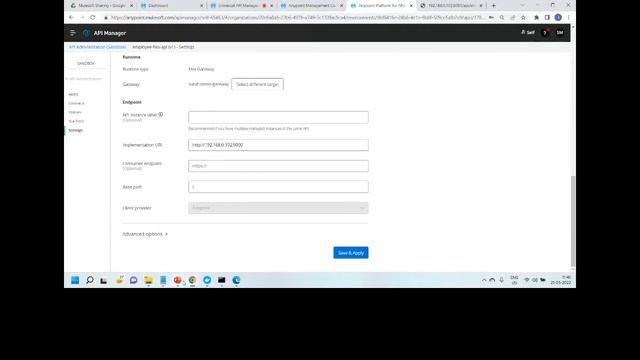Open the SM user profile avatar
The height and width of the screenshot is (360, 640).
(560, 33)
